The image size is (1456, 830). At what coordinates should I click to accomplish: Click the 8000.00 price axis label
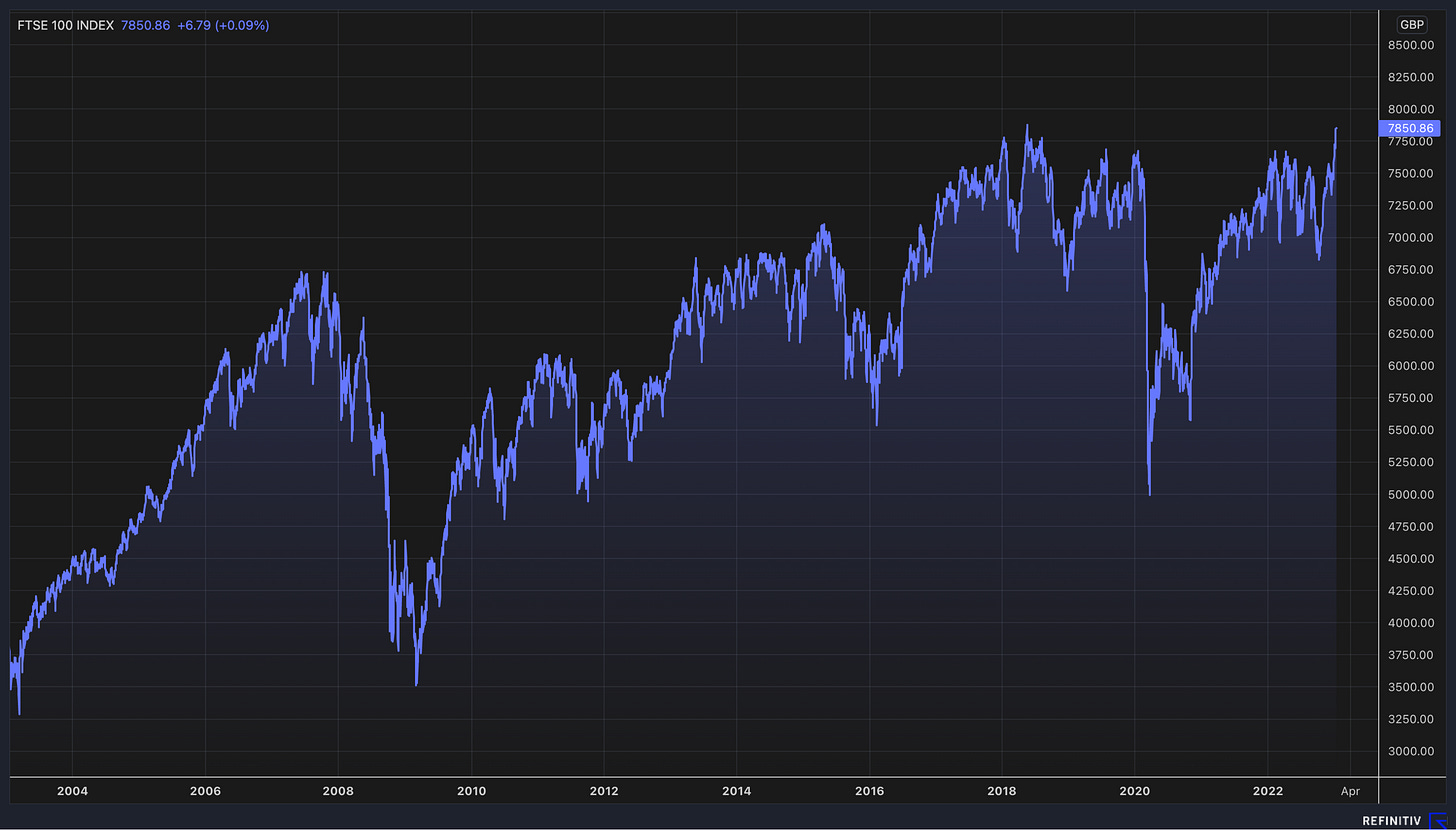point(1411,109)
